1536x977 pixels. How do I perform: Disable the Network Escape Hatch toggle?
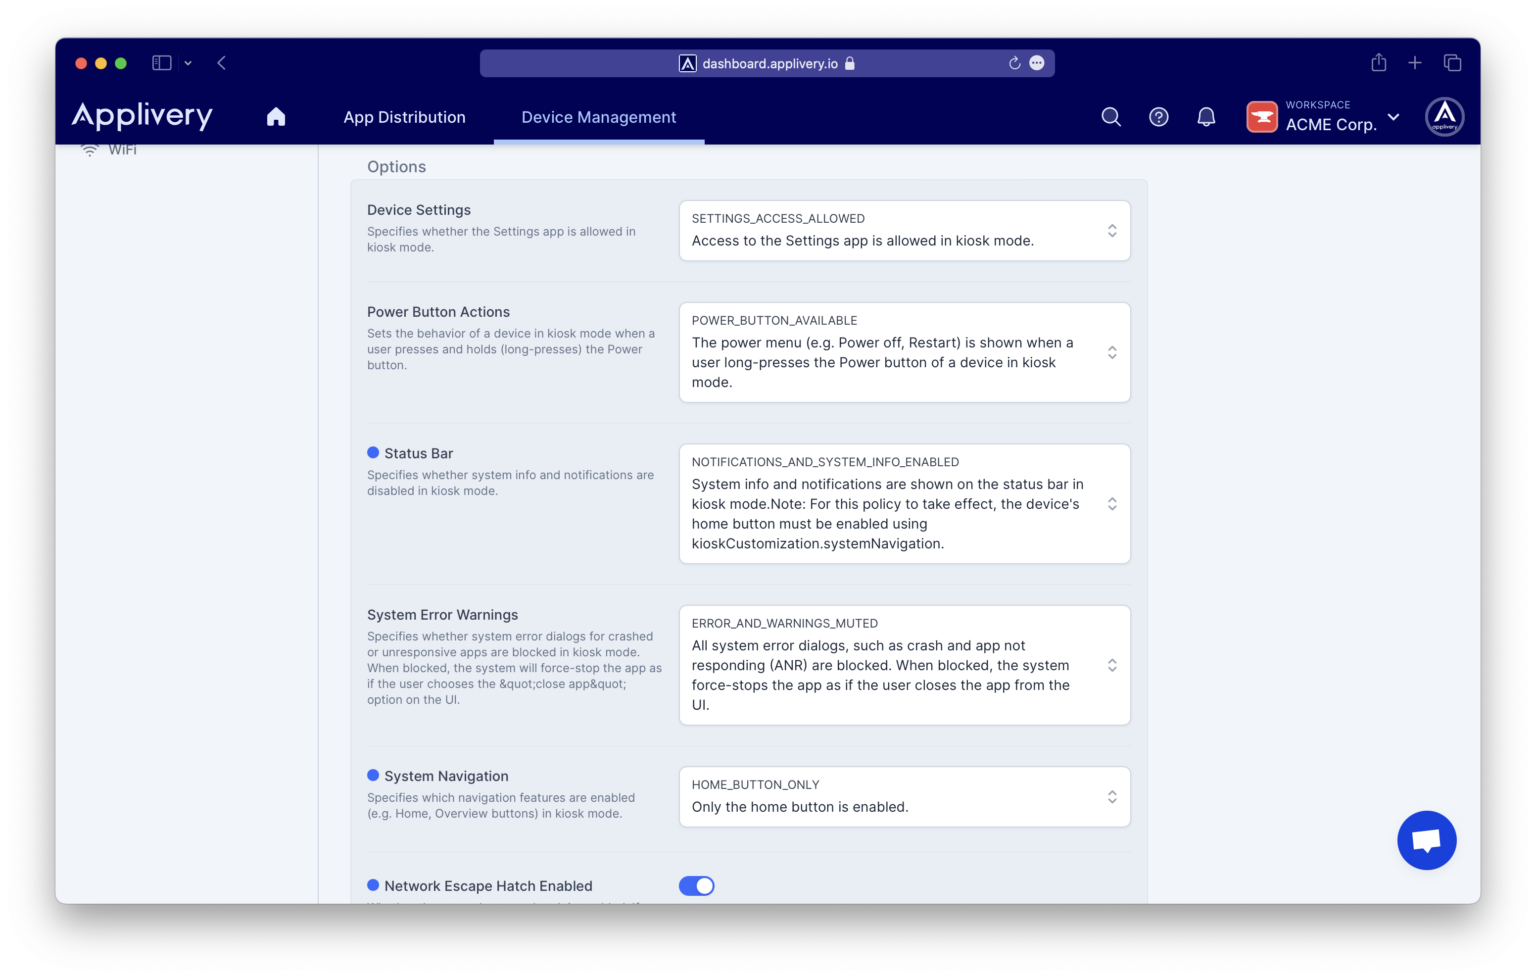697,886
